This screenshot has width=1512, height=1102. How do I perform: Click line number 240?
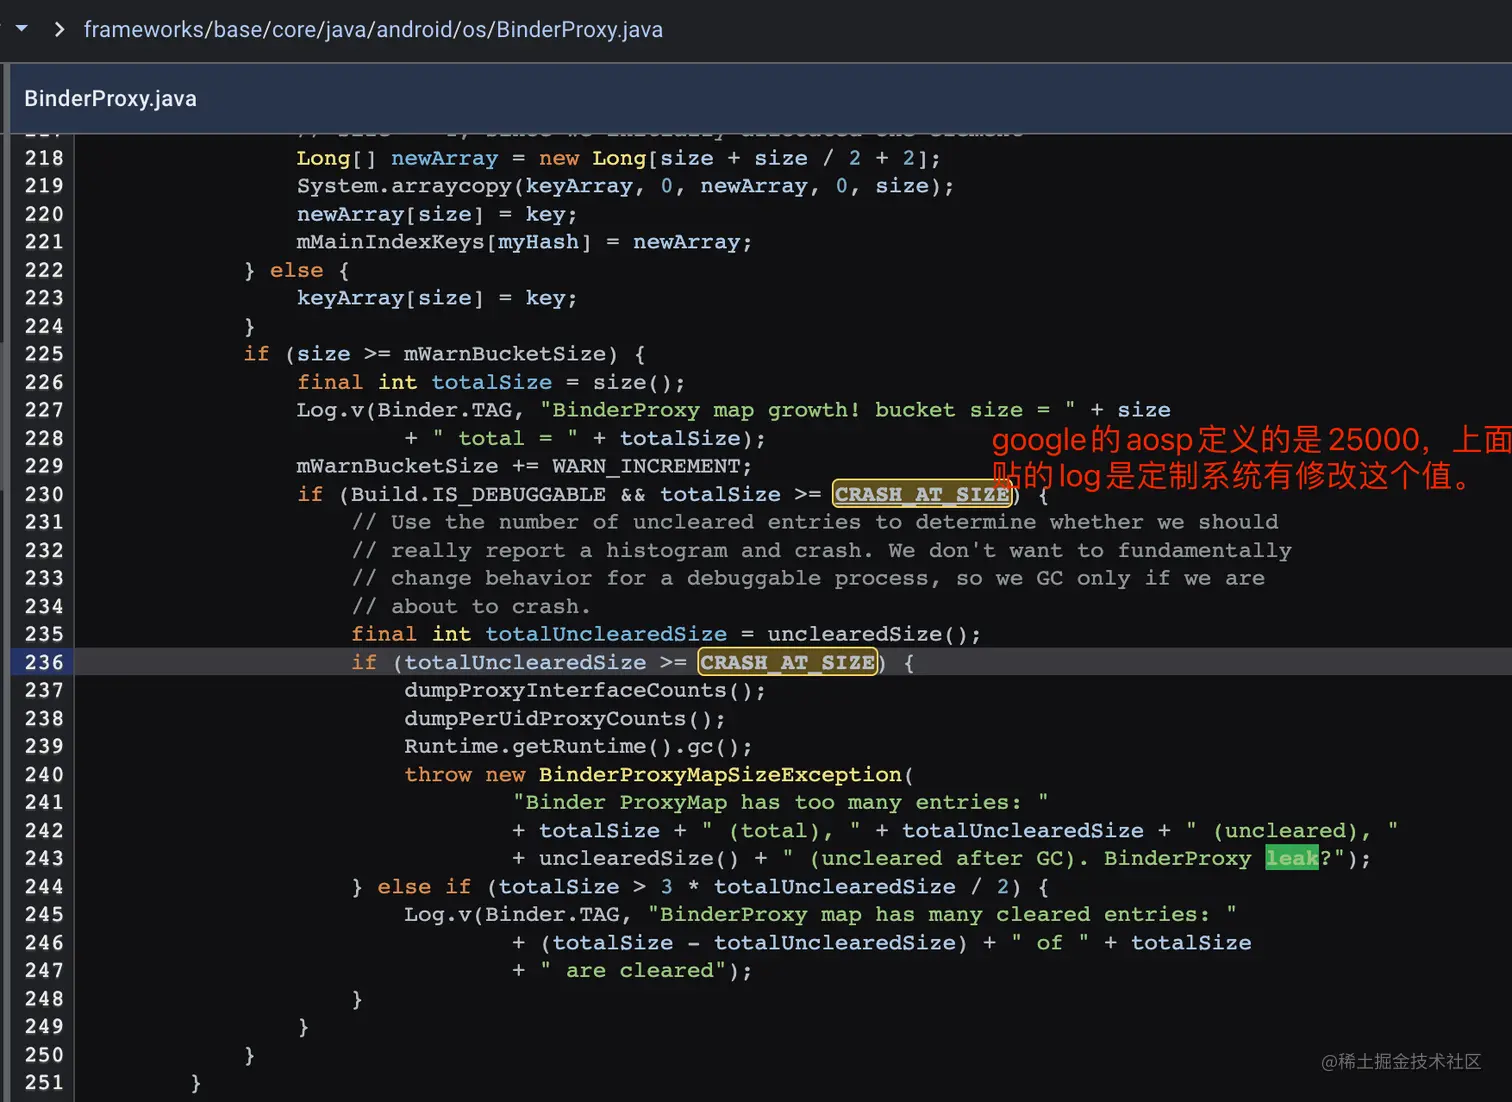click(x=44, y=774)
